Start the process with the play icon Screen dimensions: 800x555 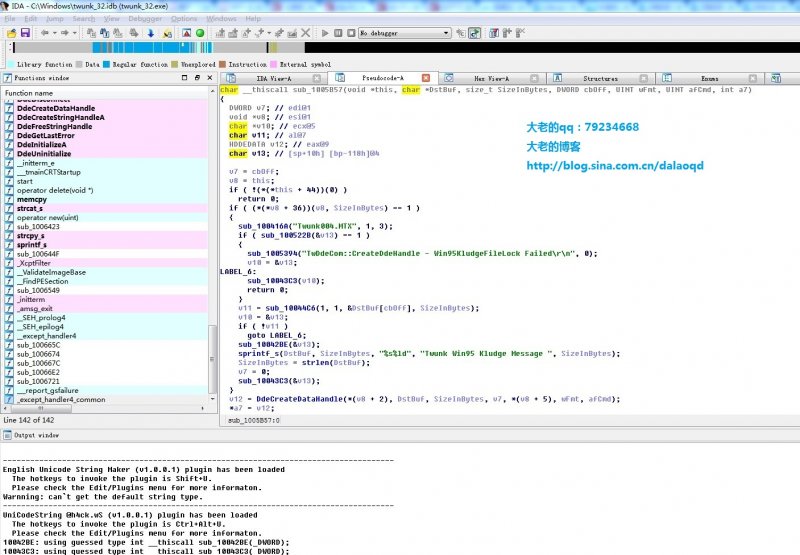point(325,33)
